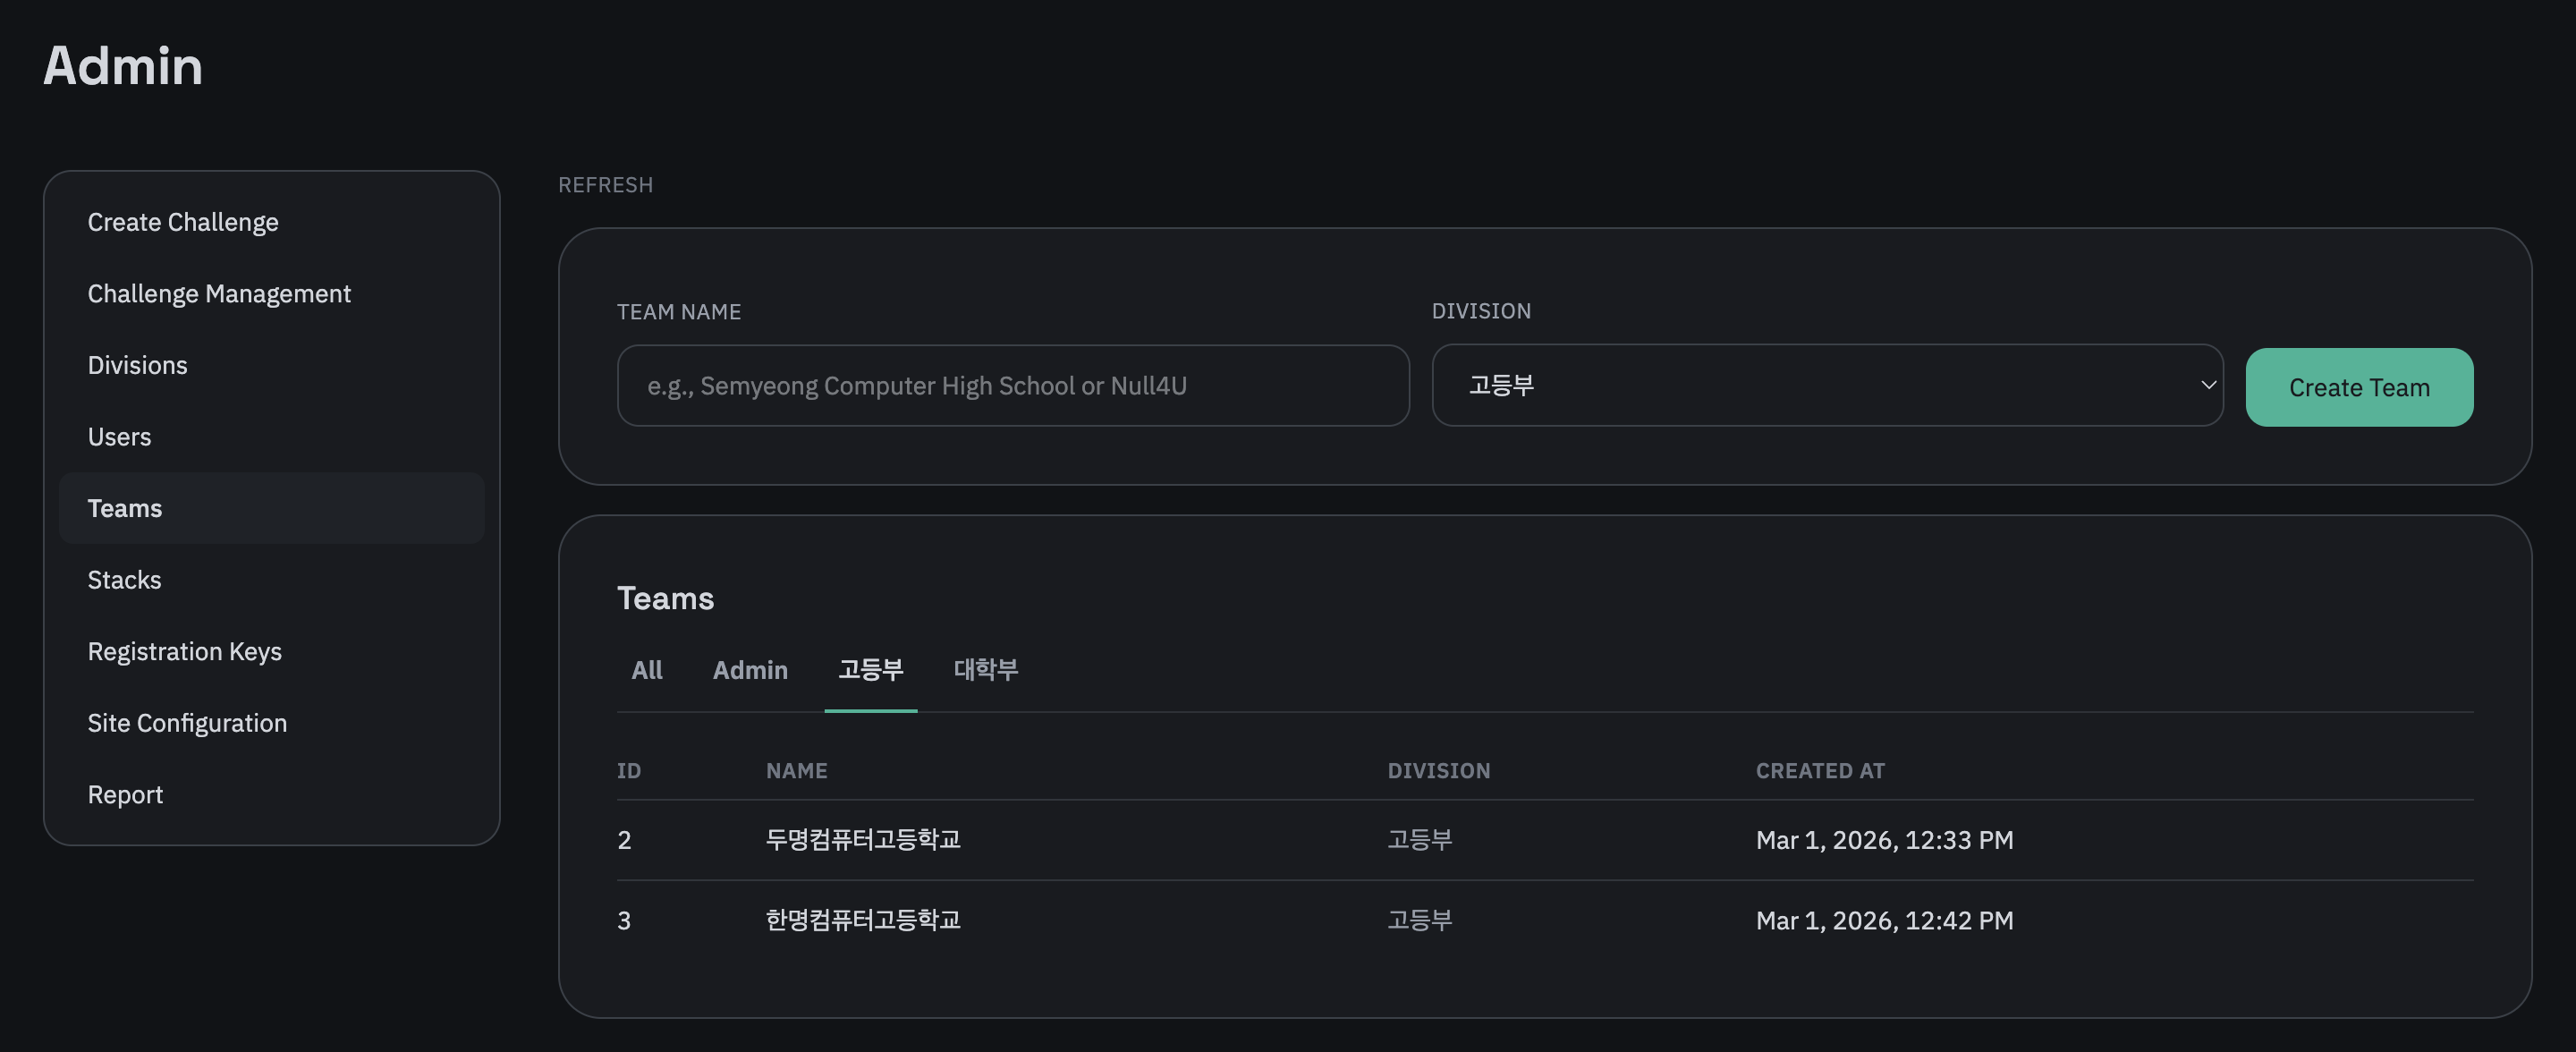Click team row 한명컴퓨터고등학교
Viewport: 2576px width, 1052px height.
[863, 920]
